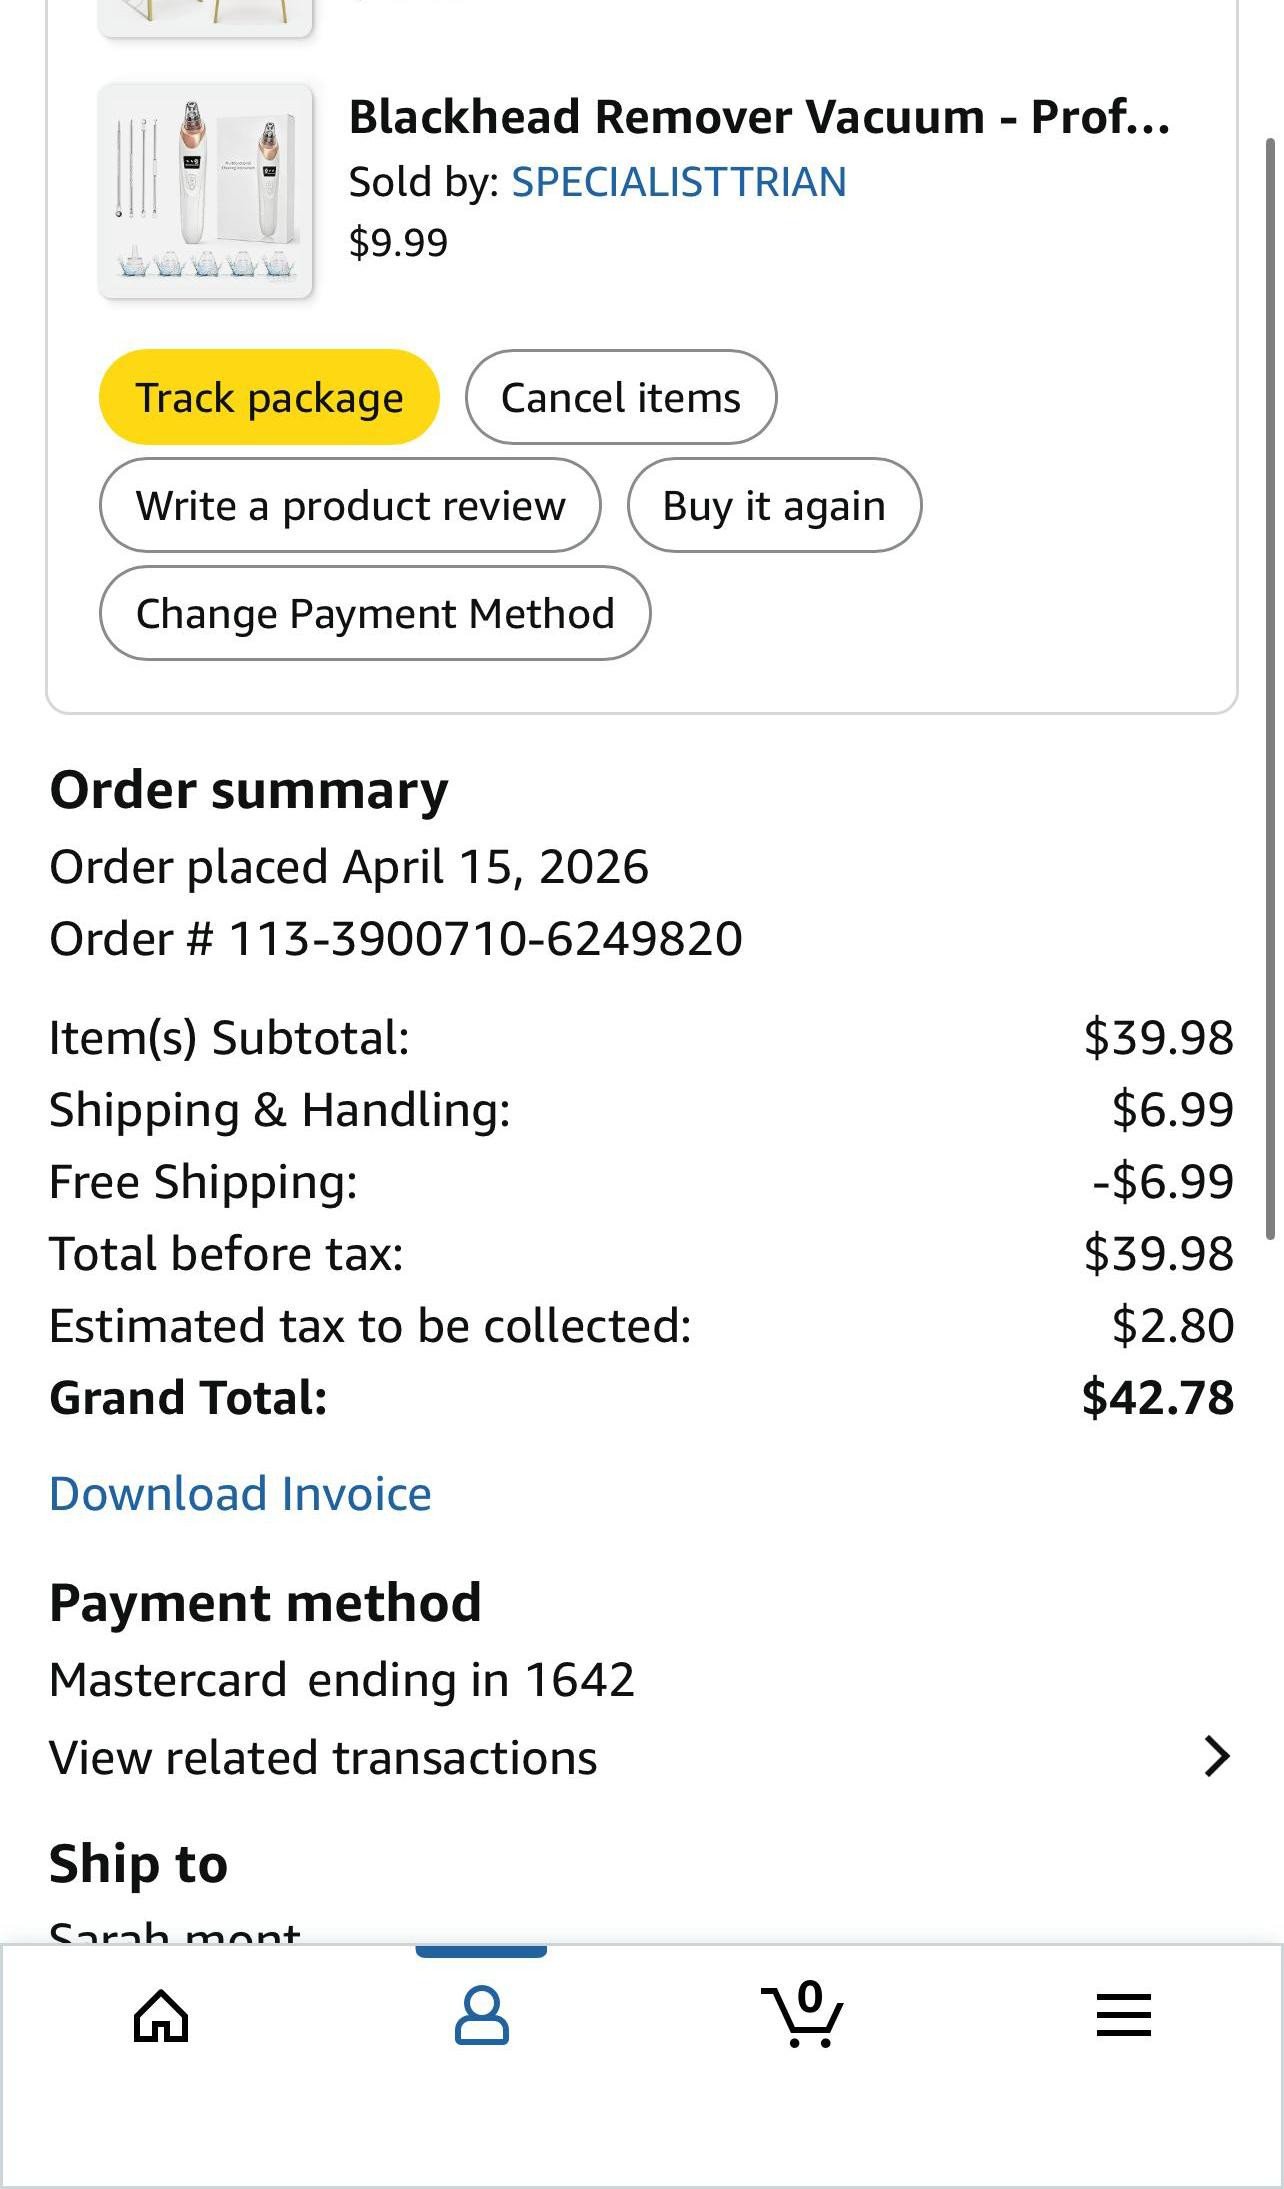1284x2189 pixels.
Task: Click the Download Invoice link
Action: tap(240, 1493)
